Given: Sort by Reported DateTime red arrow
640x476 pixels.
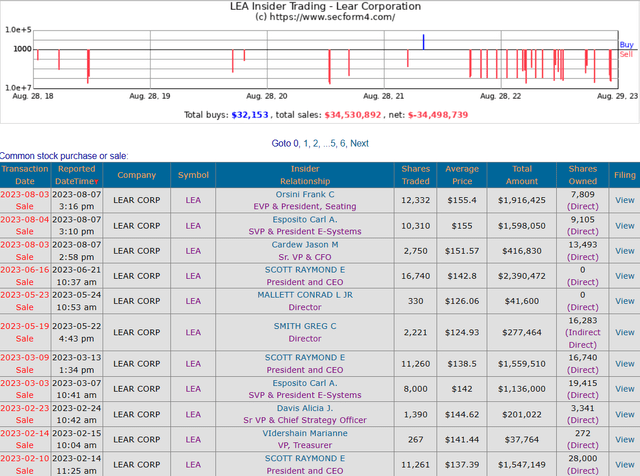Looking at the screenshot, I should tap(96, 182).
